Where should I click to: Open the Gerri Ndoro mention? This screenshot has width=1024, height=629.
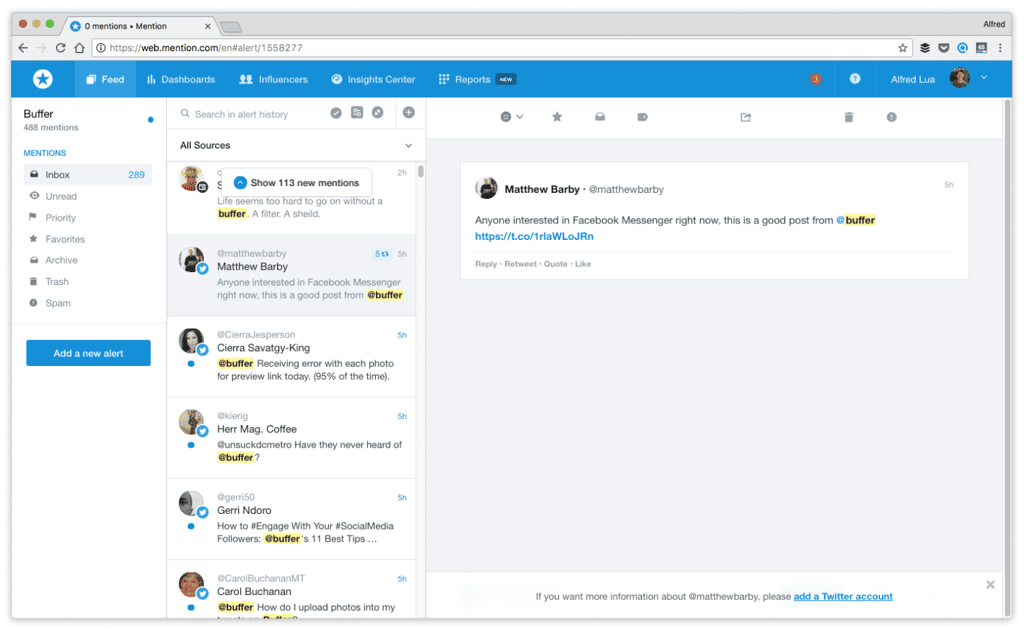click(291, 519)
